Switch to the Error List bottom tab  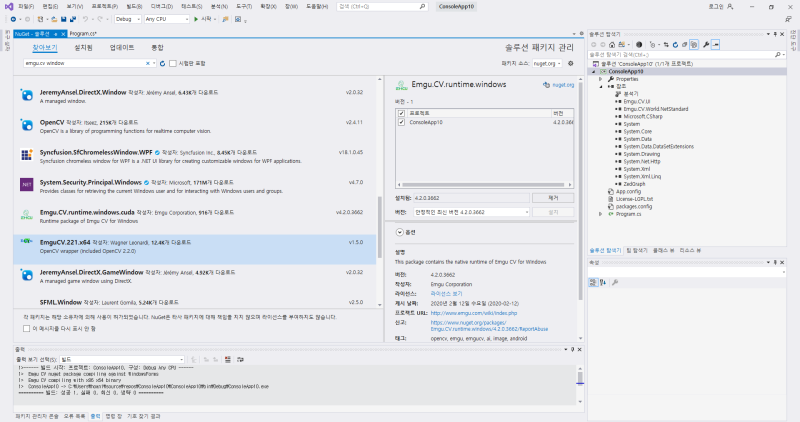point(74,416)
